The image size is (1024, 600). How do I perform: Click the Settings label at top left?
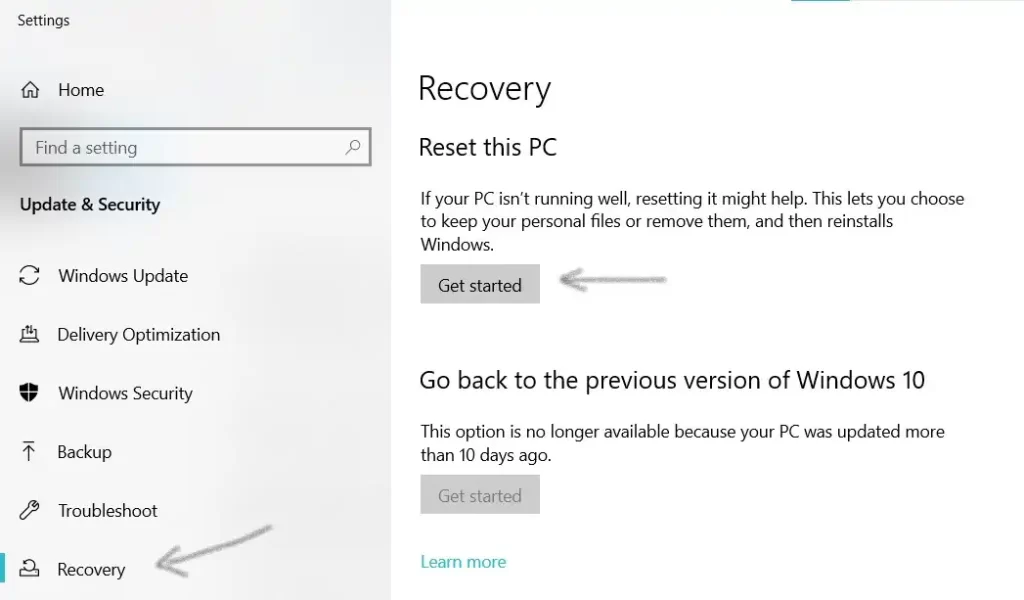point(43,20)
